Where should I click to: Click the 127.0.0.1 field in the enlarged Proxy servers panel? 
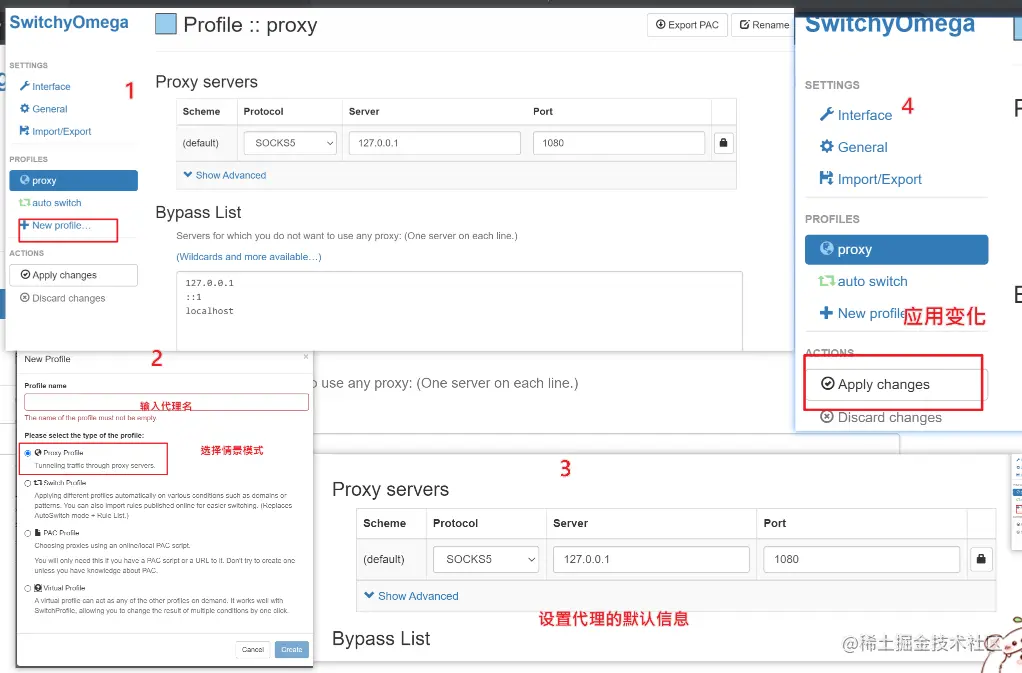[x=651, y=560]
